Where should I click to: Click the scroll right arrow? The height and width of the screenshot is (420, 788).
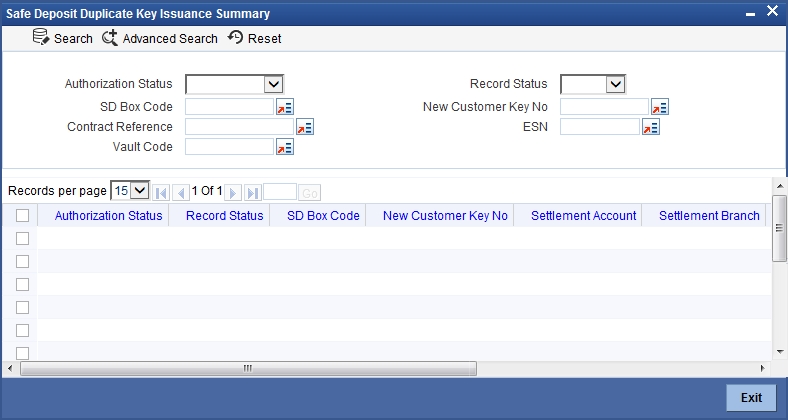pyautogui.click(x=763, y=368)
